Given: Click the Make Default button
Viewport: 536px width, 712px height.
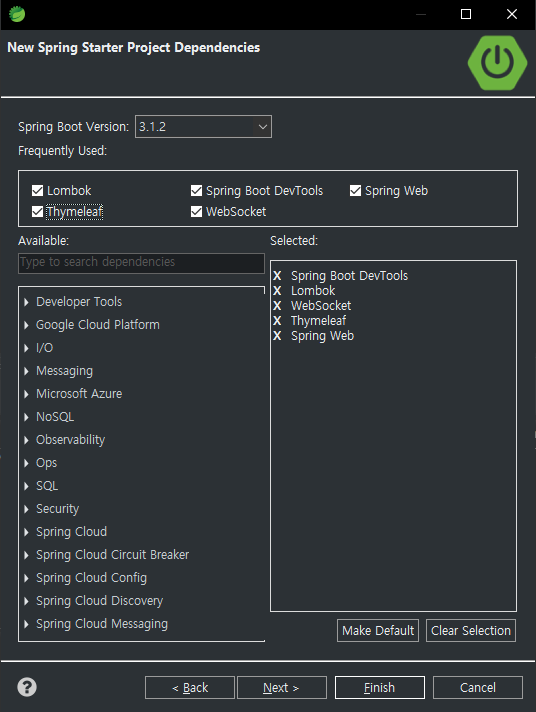Looking at the screenshot, I should [378, 631].
